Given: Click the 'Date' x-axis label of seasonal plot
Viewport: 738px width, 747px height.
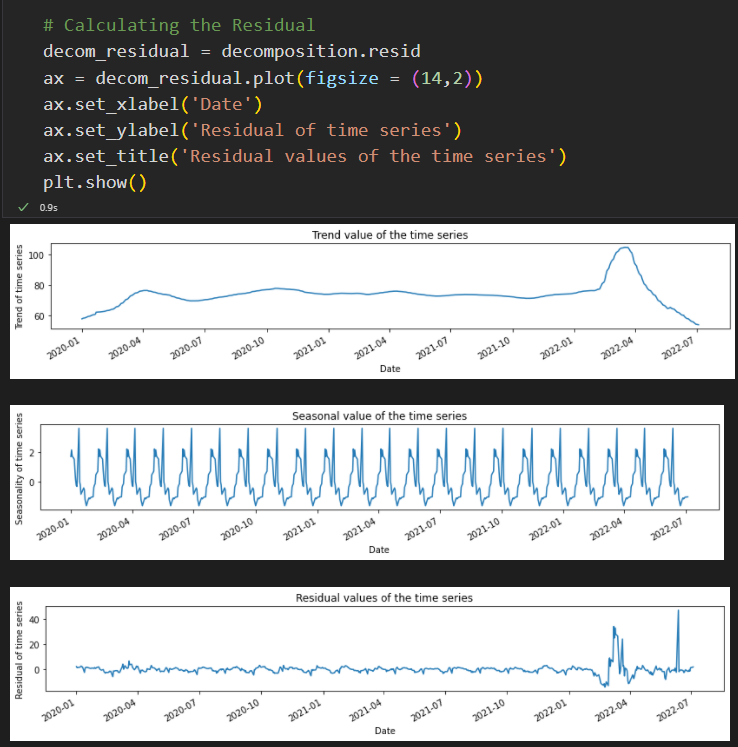Looking at the screenshot, I should [379, 550].
